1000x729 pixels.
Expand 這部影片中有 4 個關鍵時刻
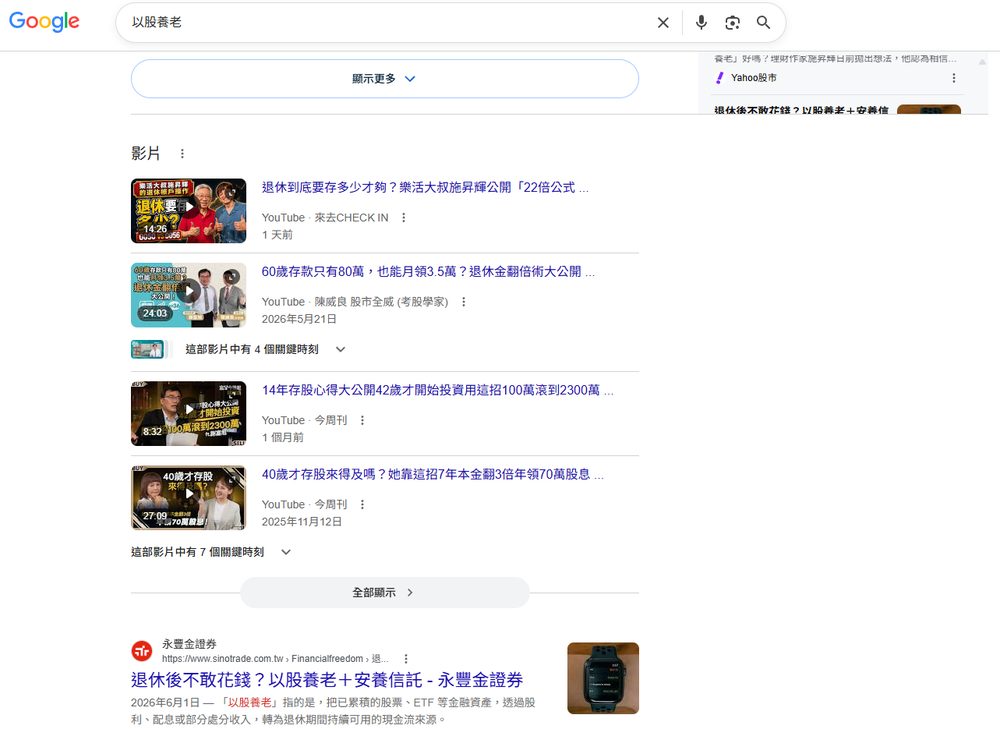(265, 350)
